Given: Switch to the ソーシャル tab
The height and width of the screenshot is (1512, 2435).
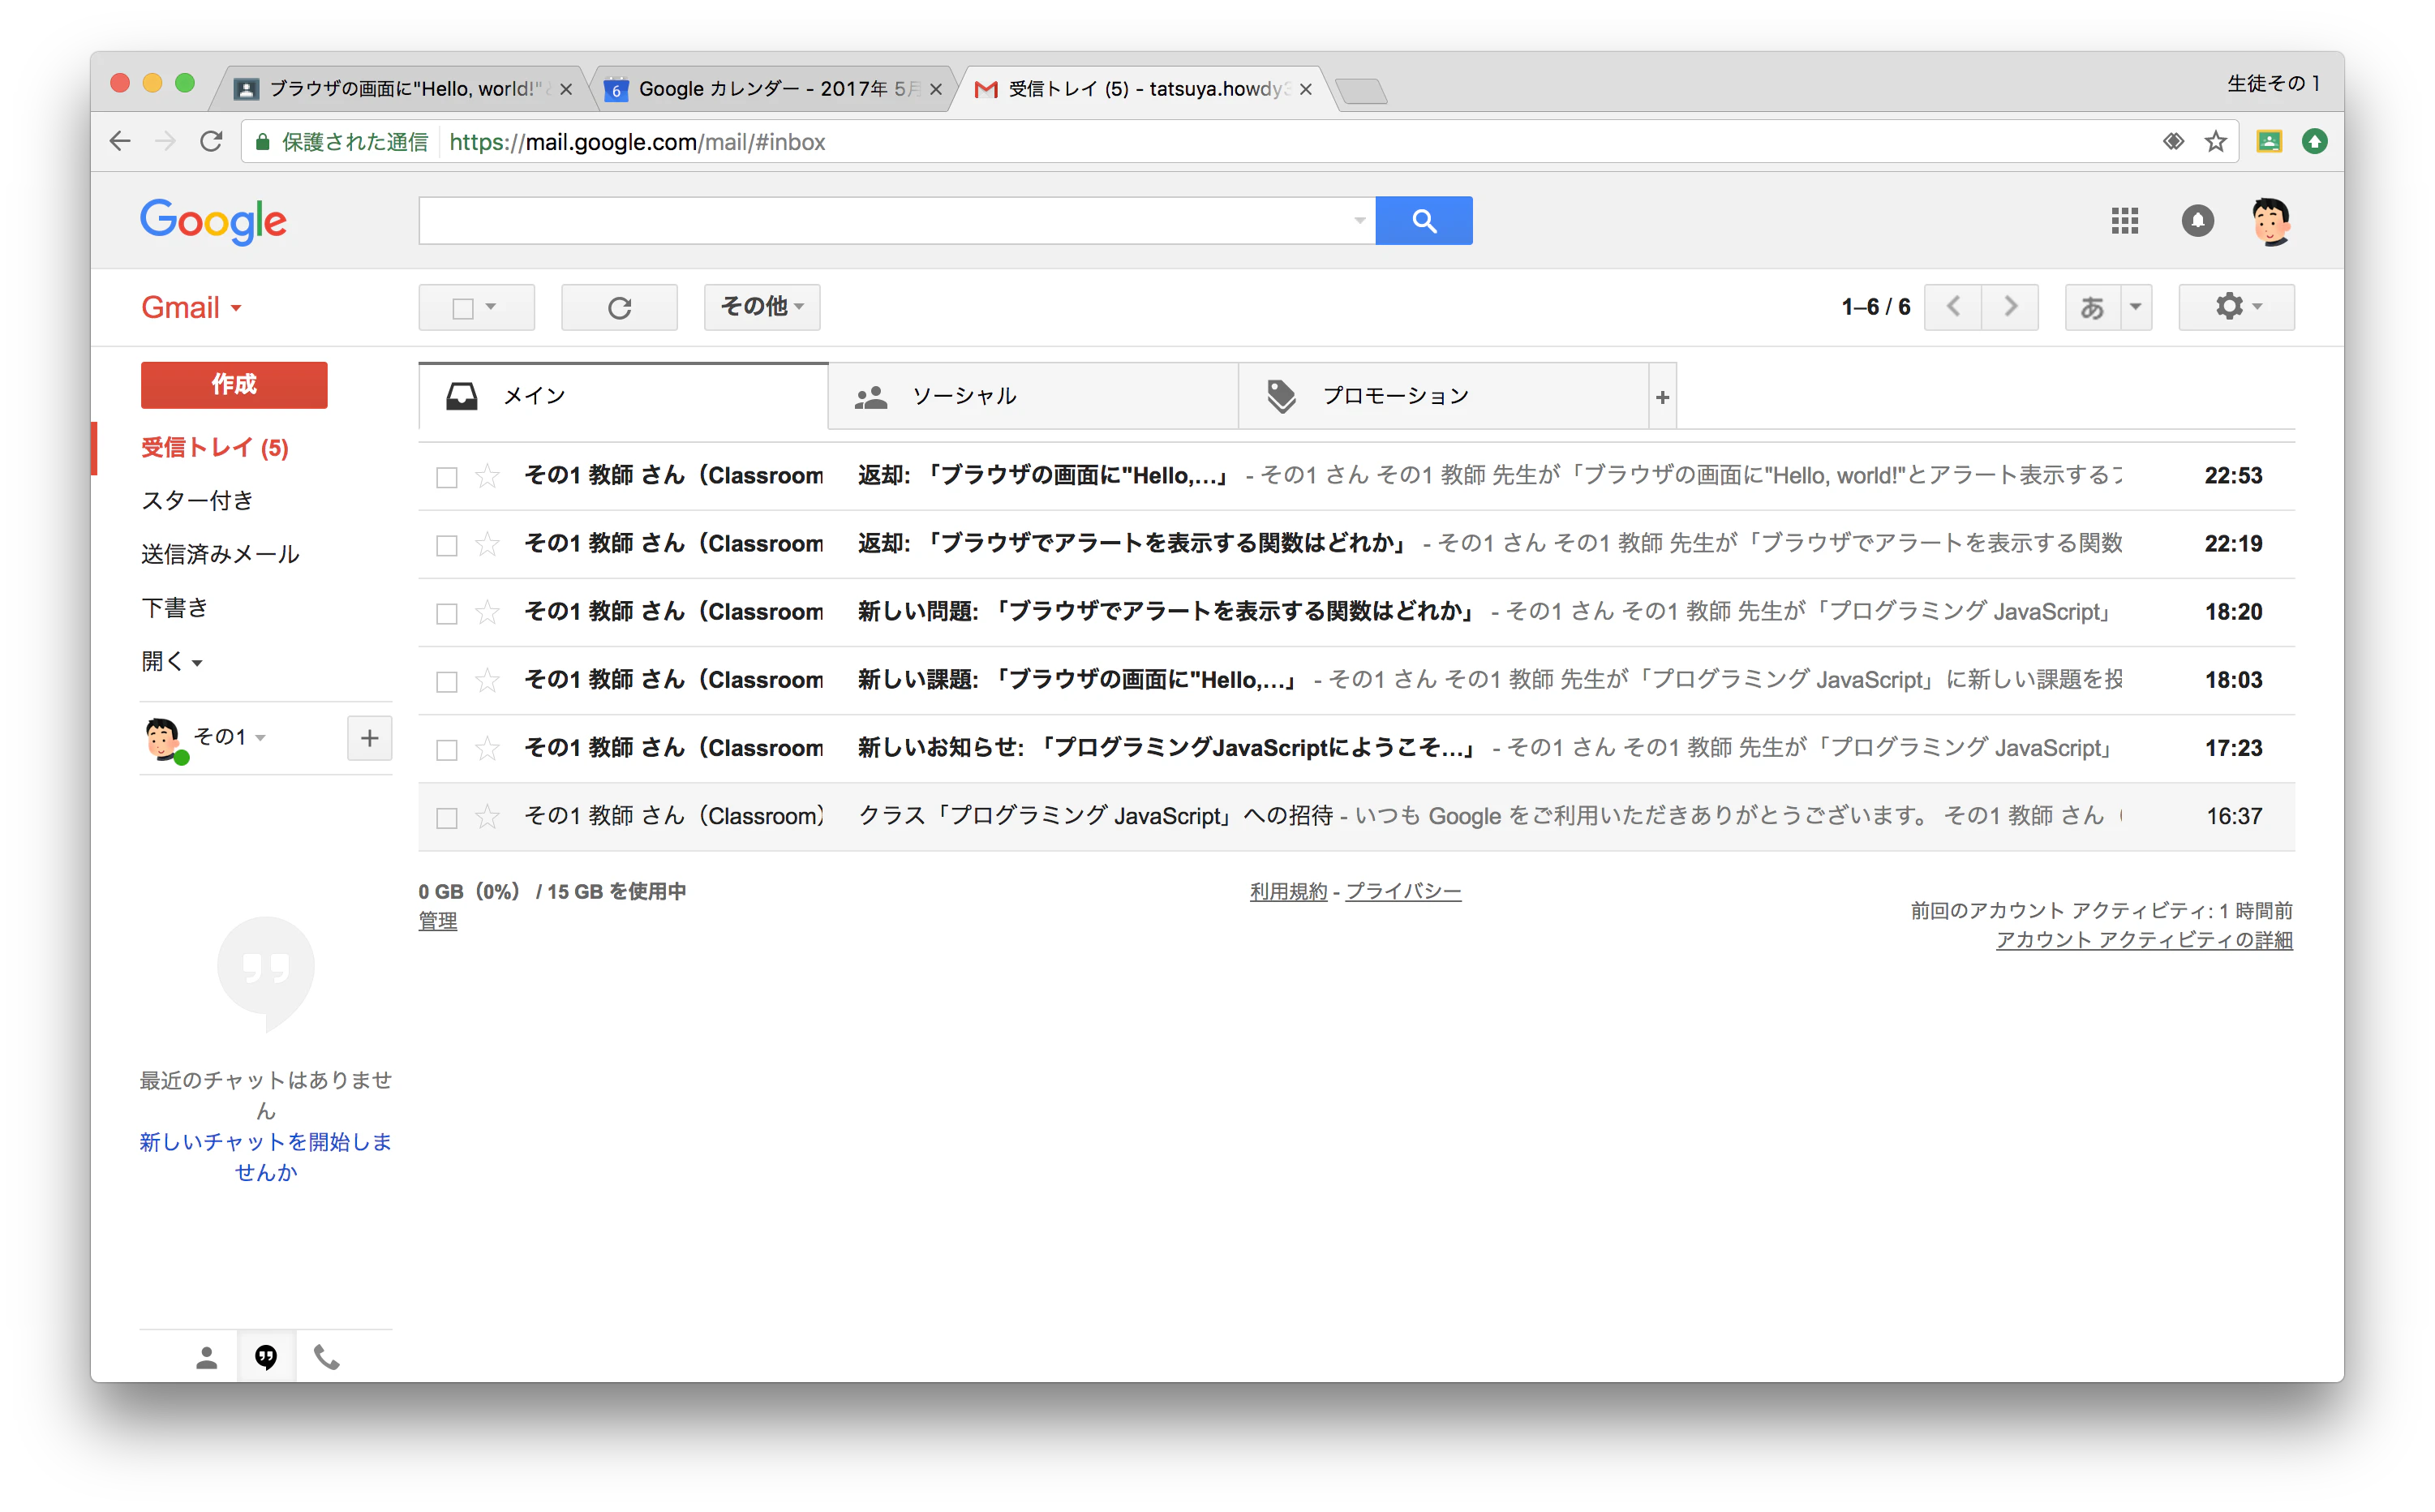Looking at the screenshot, I should tap(1033, 397).
